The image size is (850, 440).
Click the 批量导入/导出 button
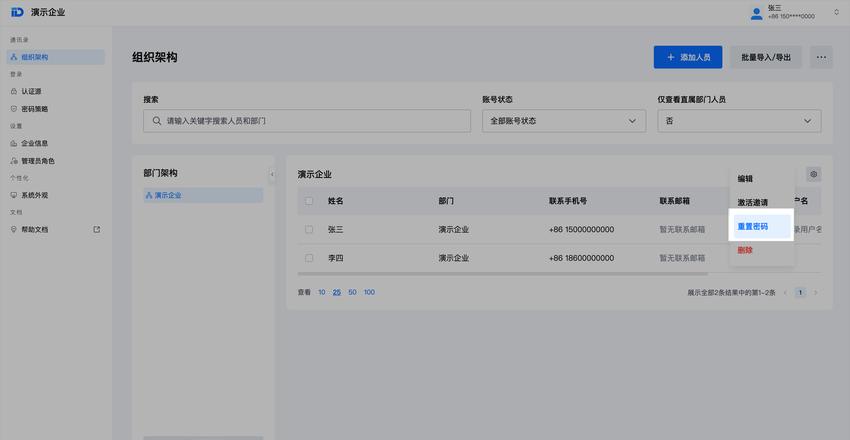(x=766, y=57)
